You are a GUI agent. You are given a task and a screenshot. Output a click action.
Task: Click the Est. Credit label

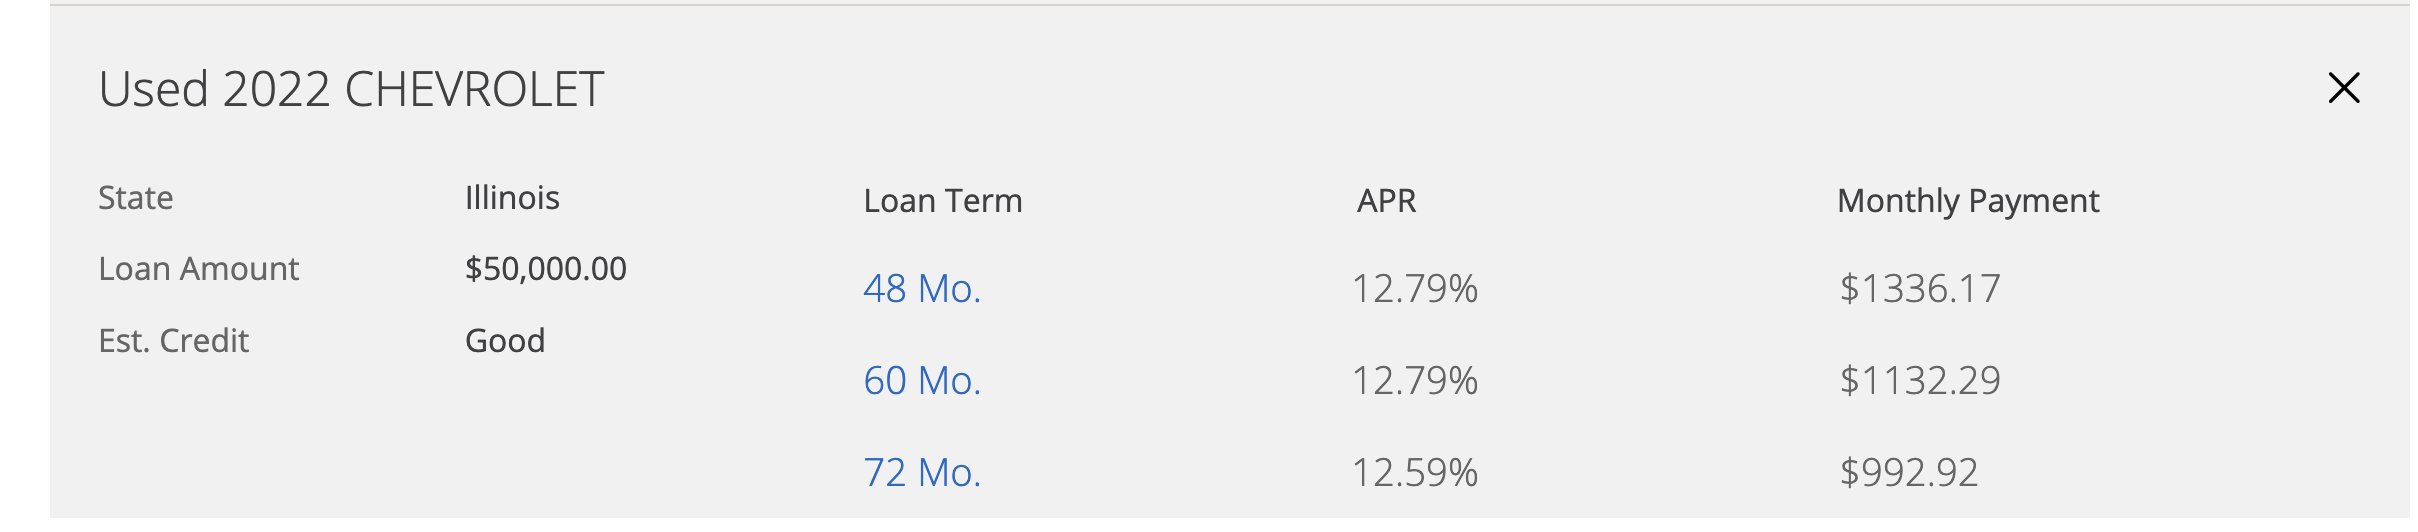(174, 341)
